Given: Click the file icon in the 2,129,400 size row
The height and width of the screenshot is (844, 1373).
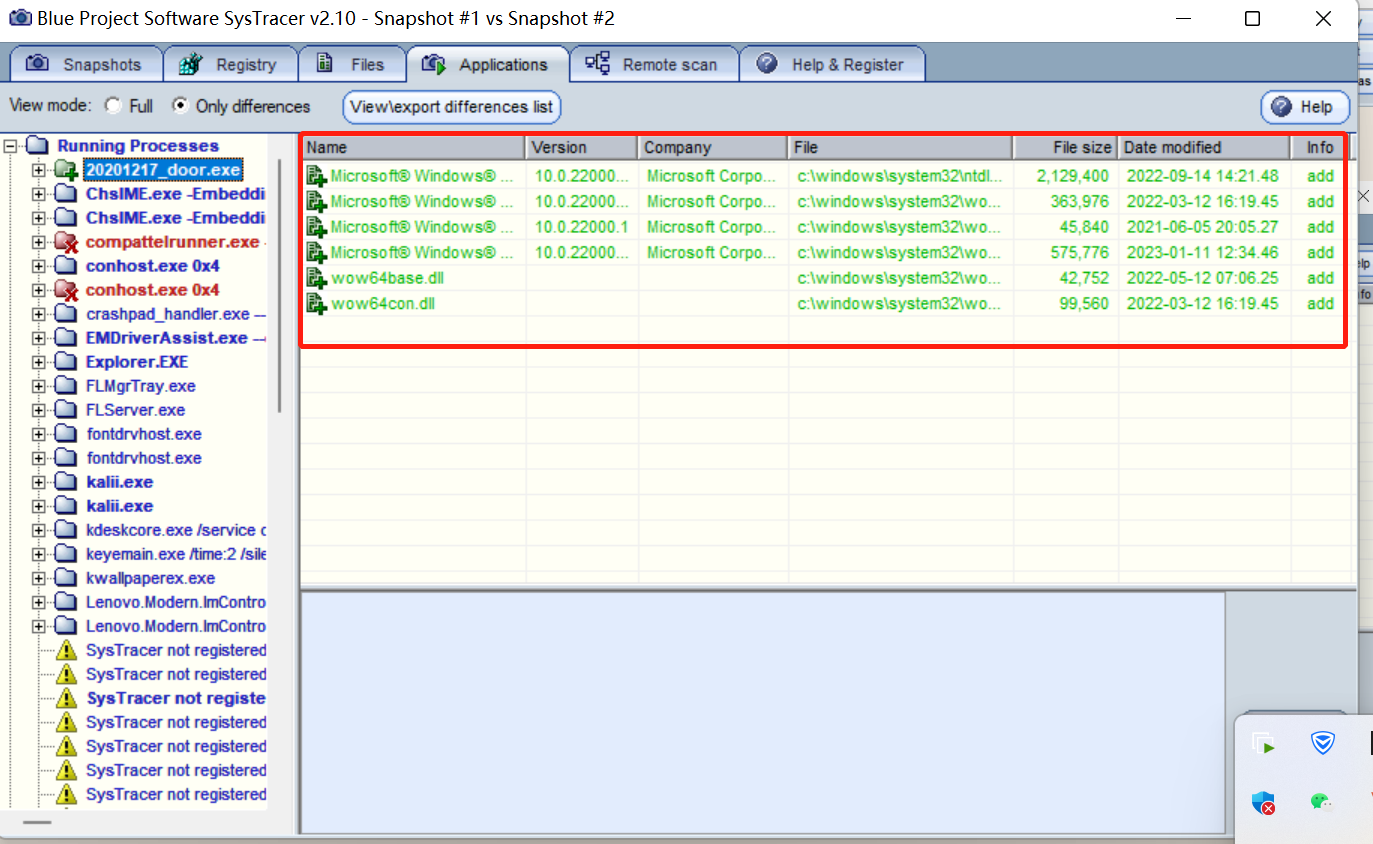Looking at the screenshot, I should pos(317,177).
